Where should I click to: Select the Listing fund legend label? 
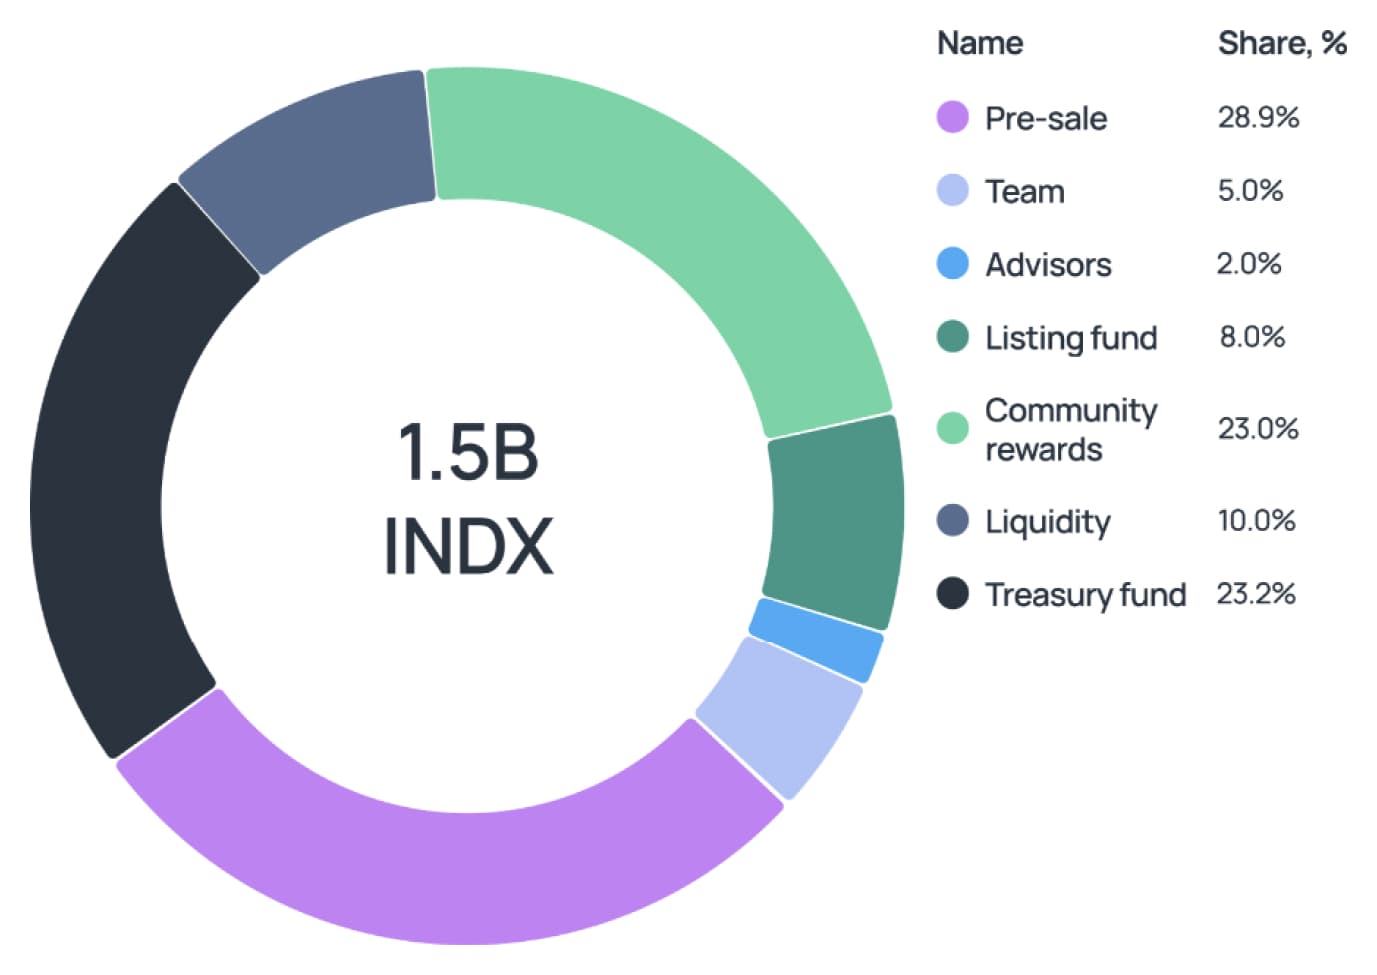(1071, 338)
